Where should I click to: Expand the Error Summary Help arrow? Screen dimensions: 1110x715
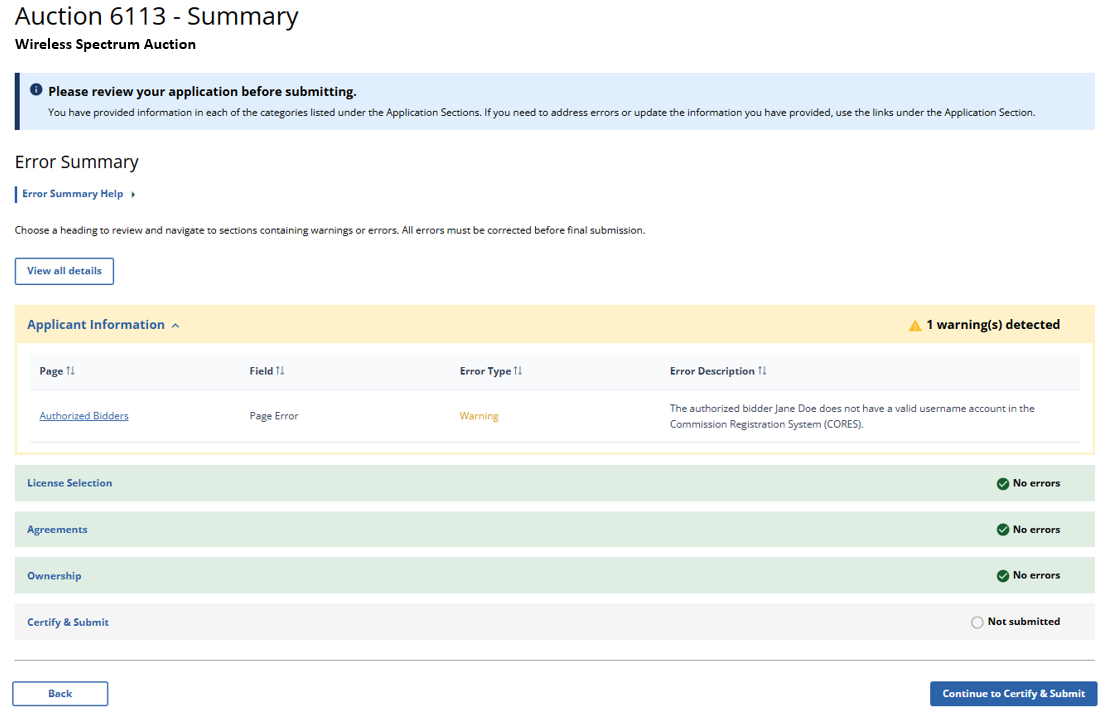[133, 194]
